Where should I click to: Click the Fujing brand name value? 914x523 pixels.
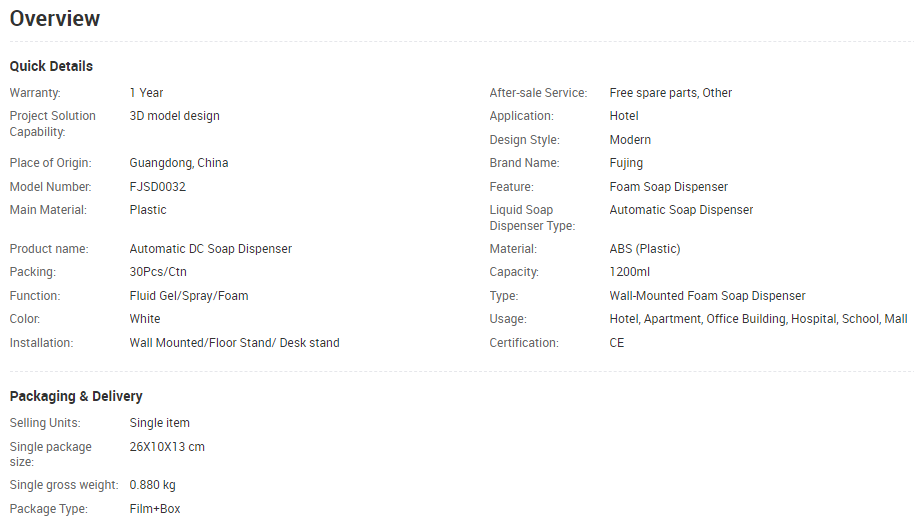(626, 163)
